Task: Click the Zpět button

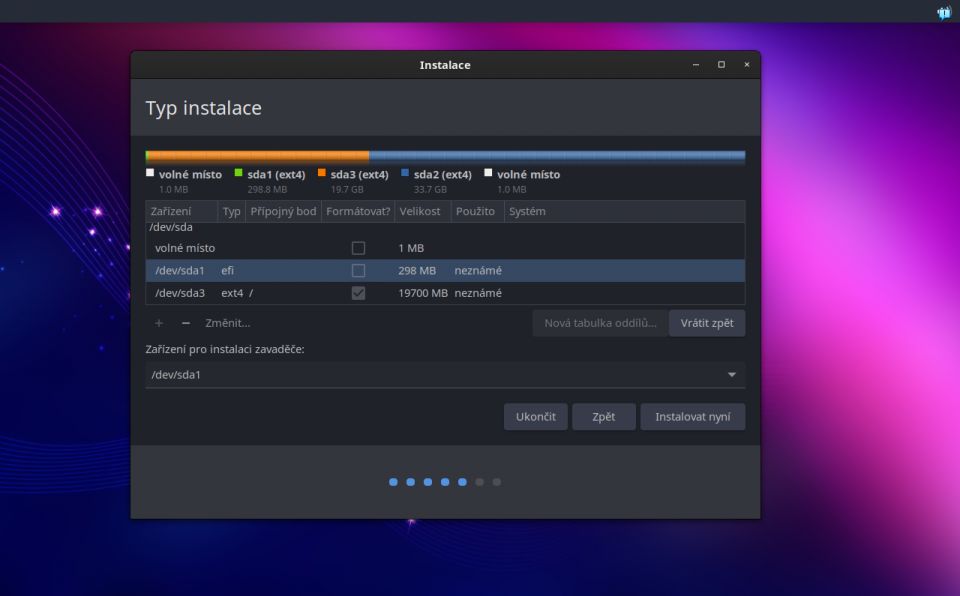Action: pos(604,417)
